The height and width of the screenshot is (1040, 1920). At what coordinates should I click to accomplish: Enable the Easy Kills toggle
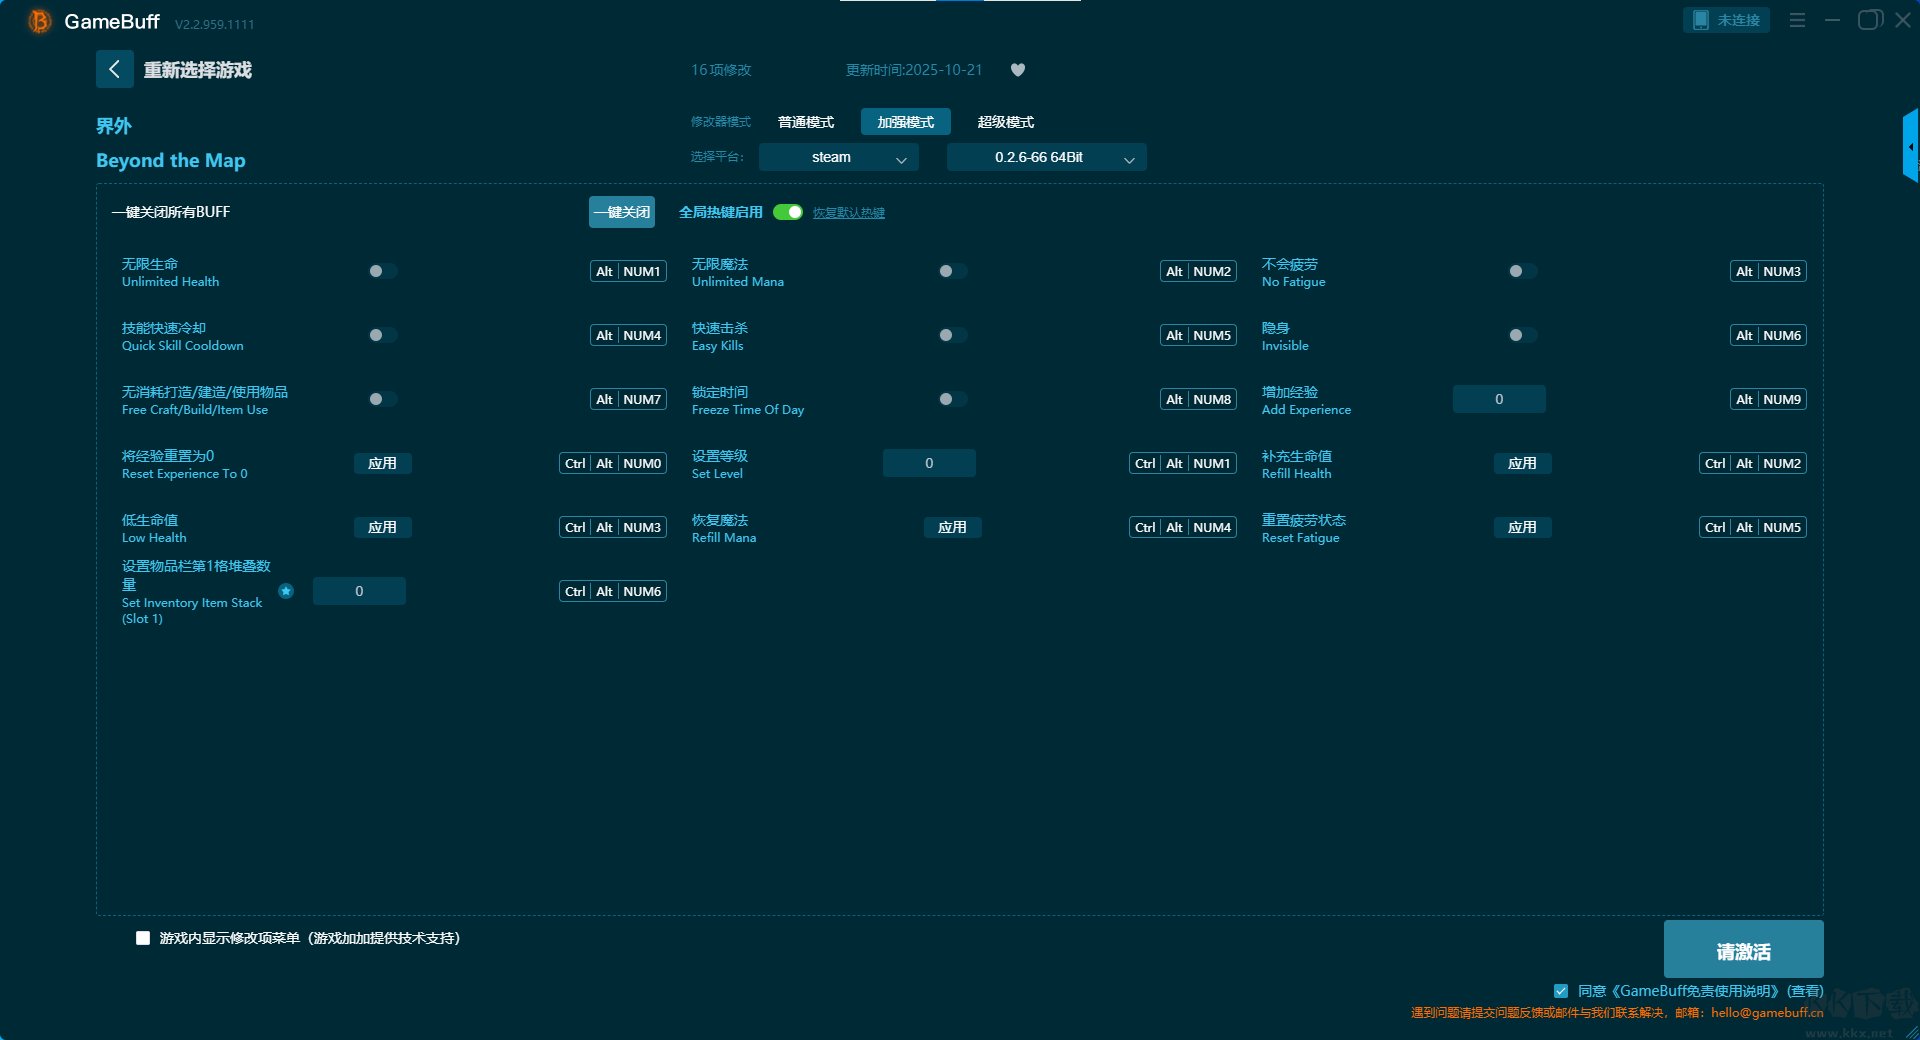coord(952,335)
